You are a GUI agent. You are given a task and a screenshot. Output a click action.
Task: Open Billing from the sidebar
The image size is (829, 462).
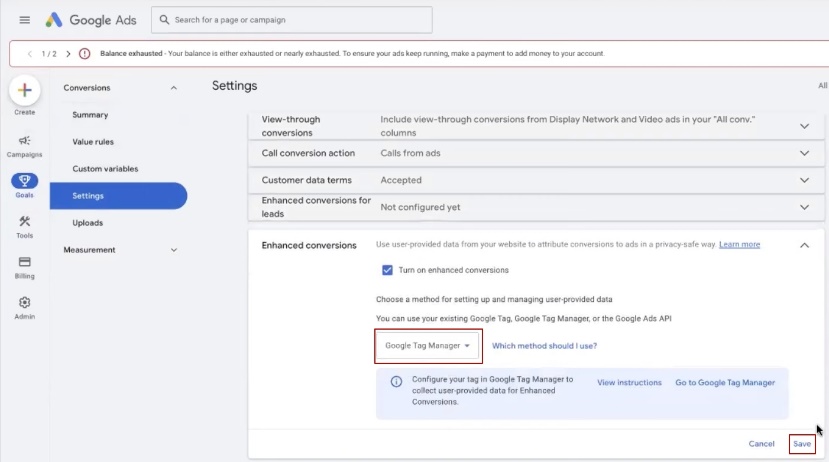pos(25,262)
